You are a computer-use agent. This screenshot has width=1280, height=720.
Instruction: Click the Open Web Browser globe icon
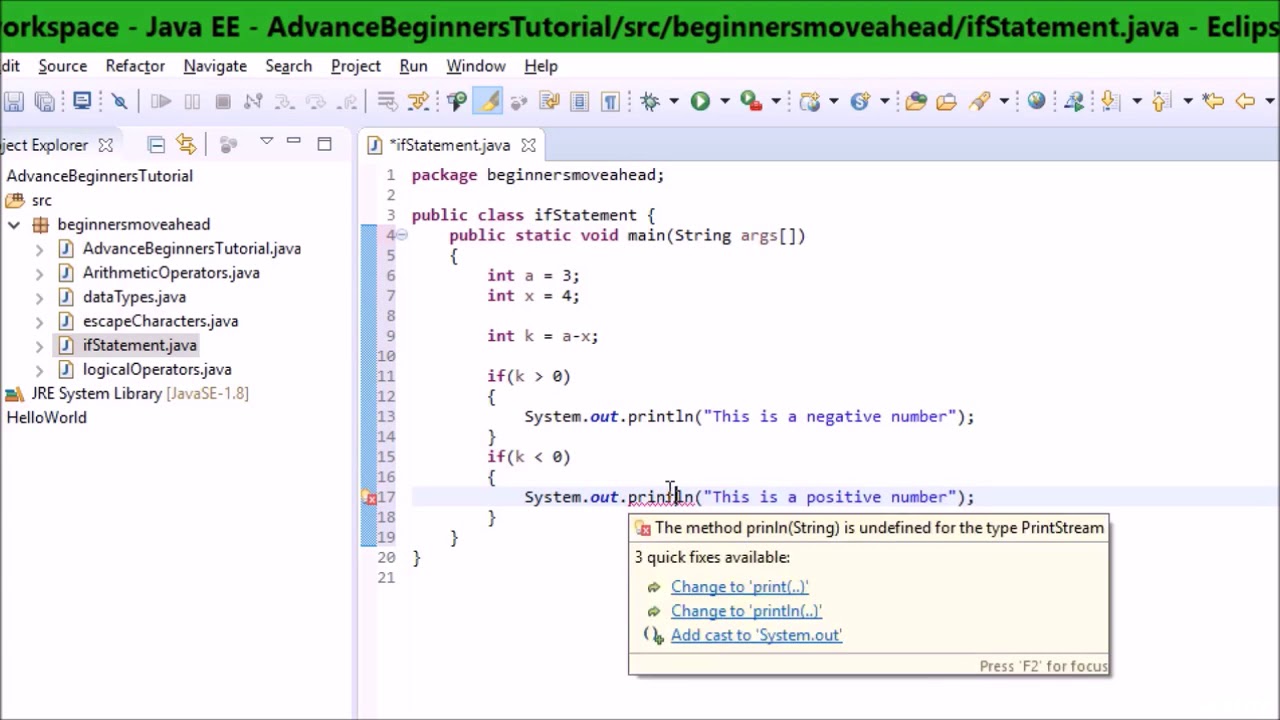coord(1036,101)
